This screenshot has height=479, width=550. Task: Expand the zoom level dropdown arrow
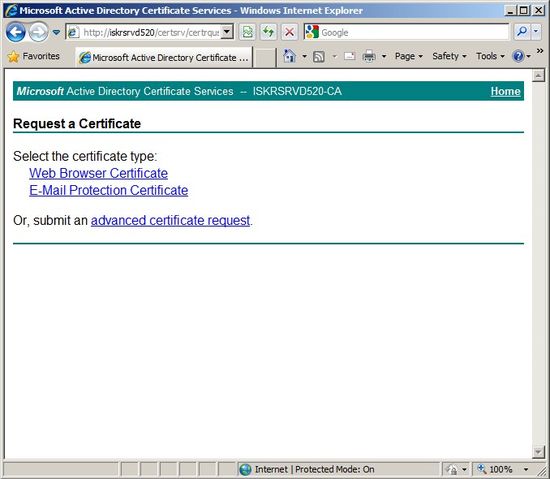point(526,469)
